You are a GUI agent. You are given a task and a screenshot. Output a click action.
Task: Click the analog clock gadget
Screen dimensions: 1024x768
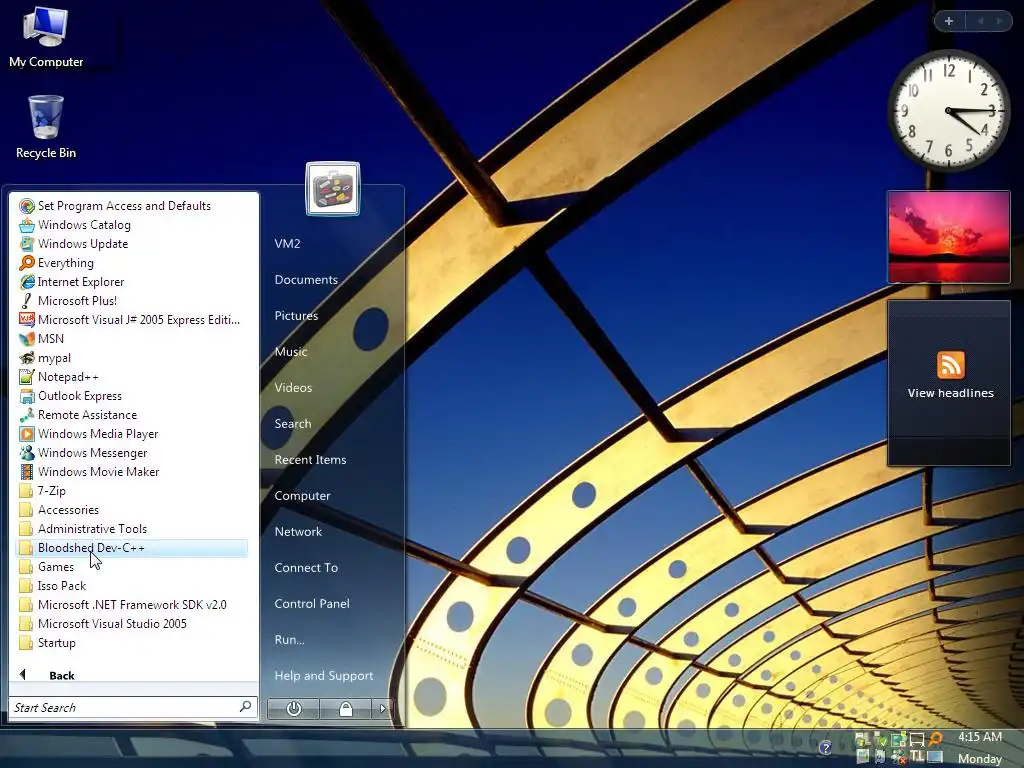pos(949,110)
